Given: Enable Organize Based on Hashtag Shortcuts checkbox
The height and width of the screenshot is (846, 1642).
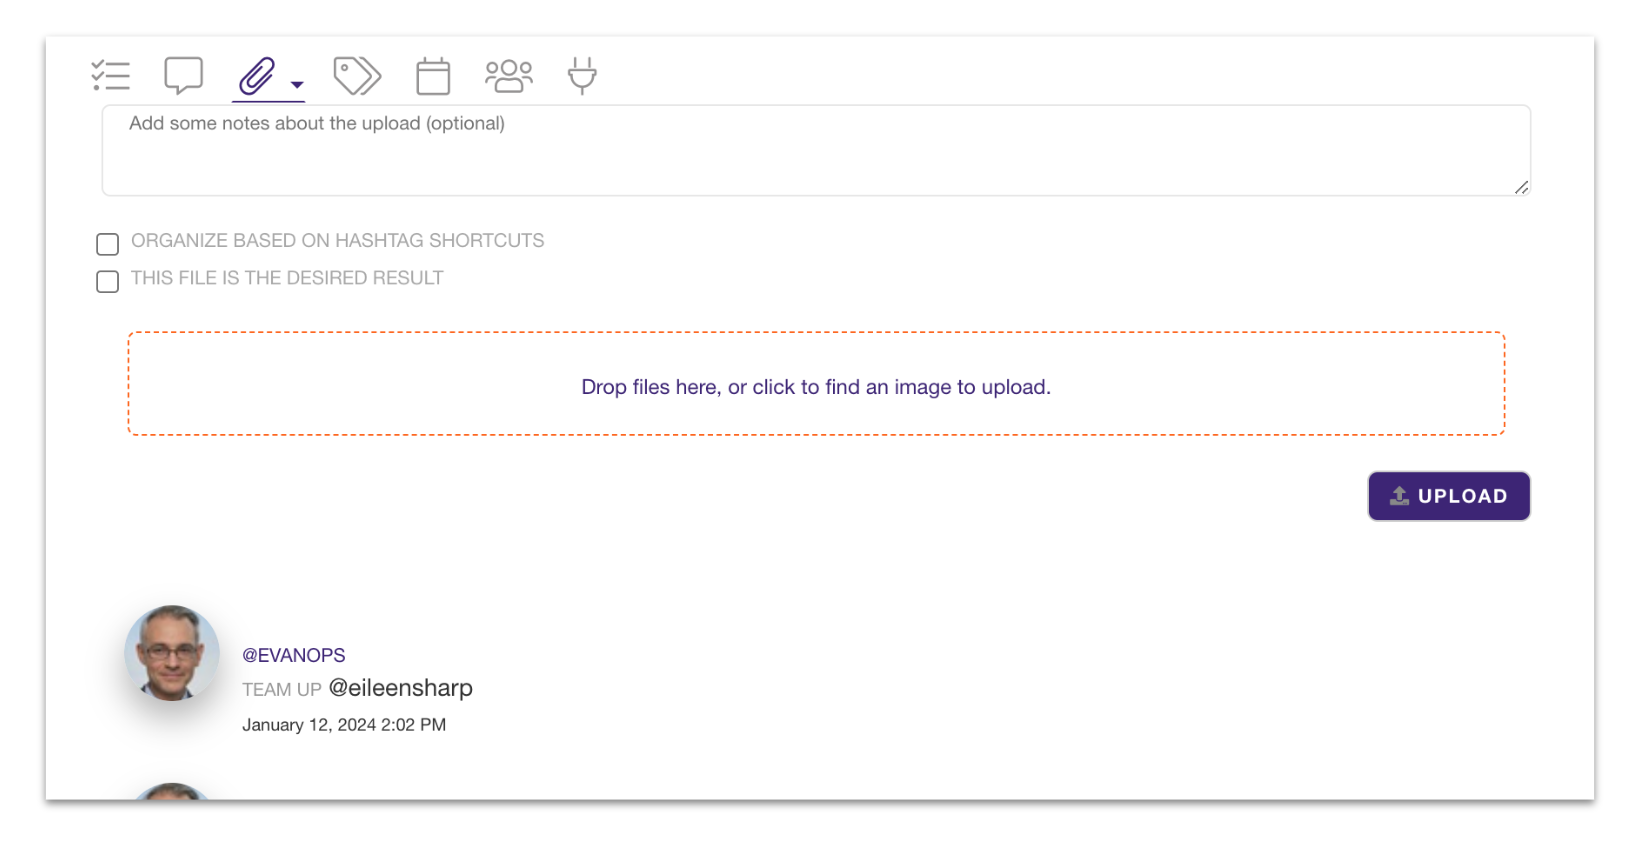Looking at the screenshot, I should (x=108, y=244).
